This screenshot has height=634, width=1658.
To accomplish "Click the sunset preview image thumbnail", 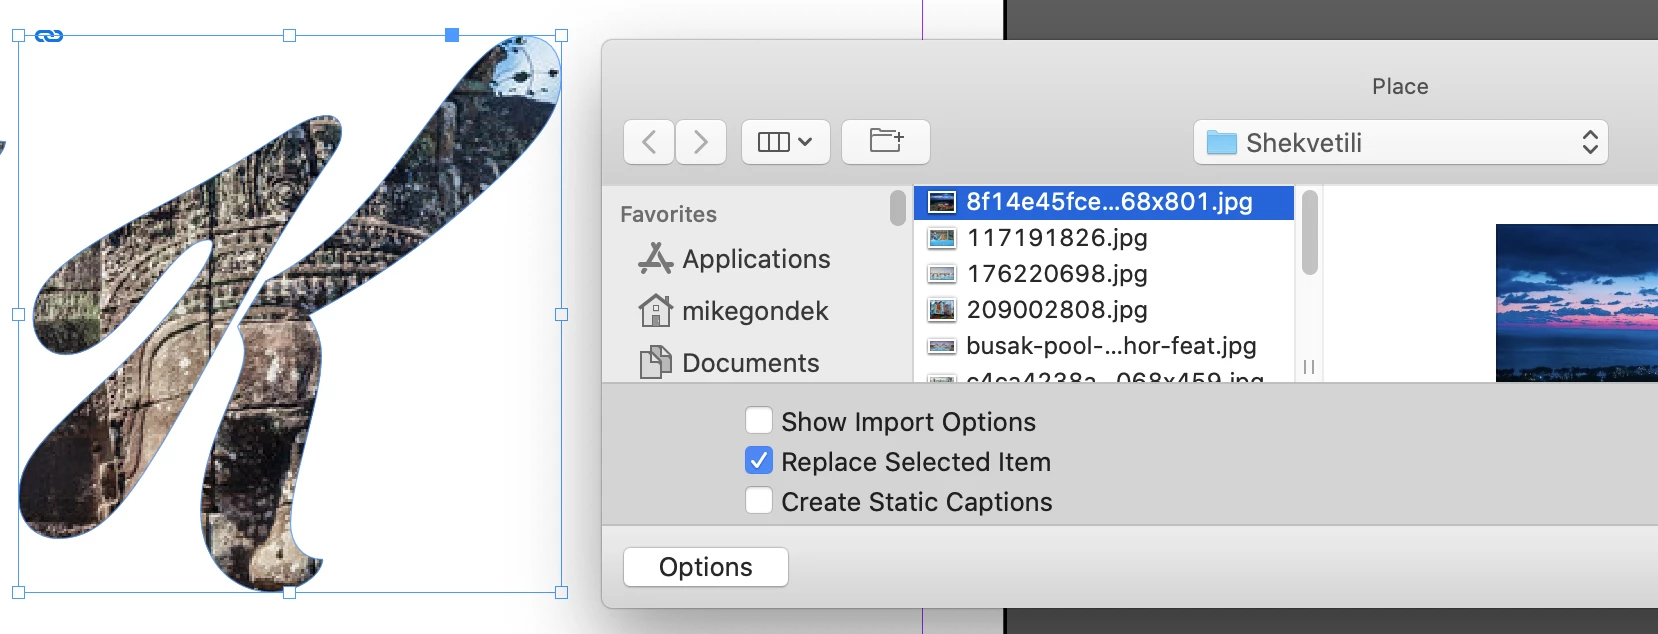I will point(1577,303).
